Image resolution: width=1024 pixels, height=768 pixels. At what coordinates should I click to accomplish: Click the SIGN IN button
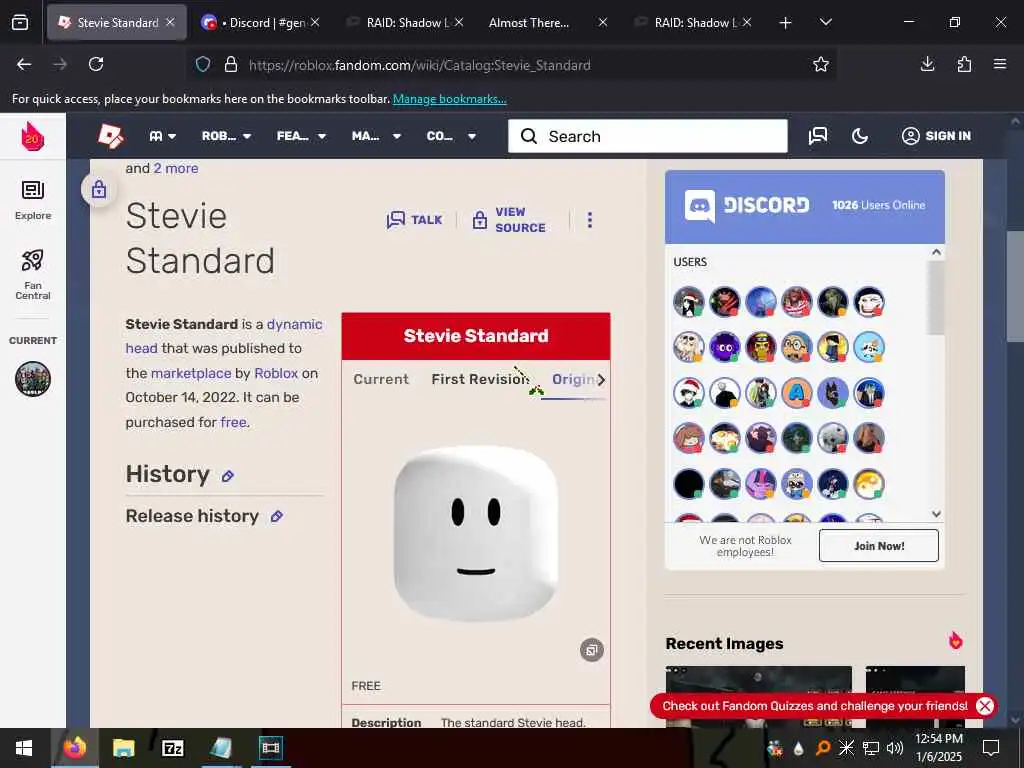(x=936, y=136)
